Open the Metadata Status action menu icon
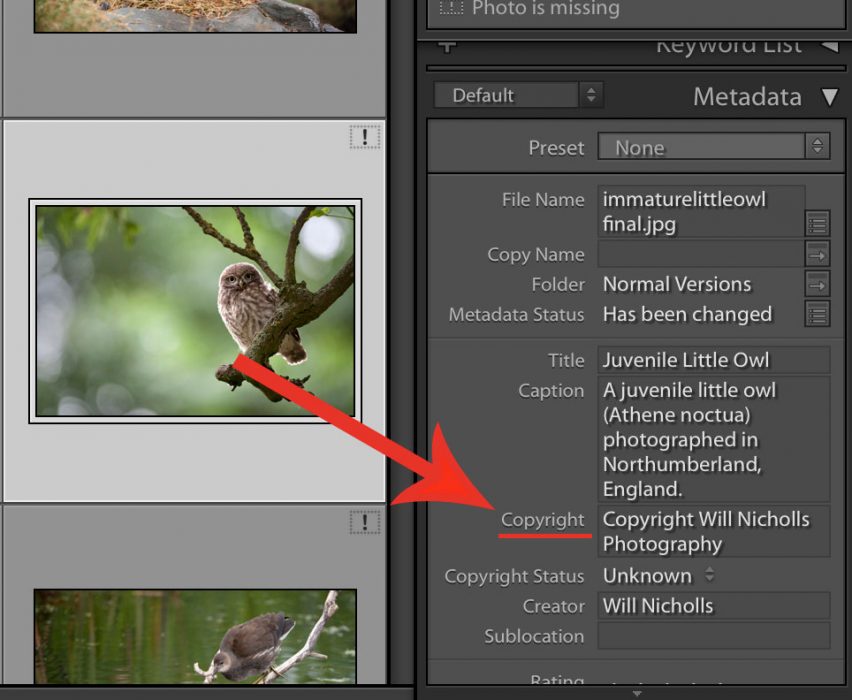 point(816,315)
